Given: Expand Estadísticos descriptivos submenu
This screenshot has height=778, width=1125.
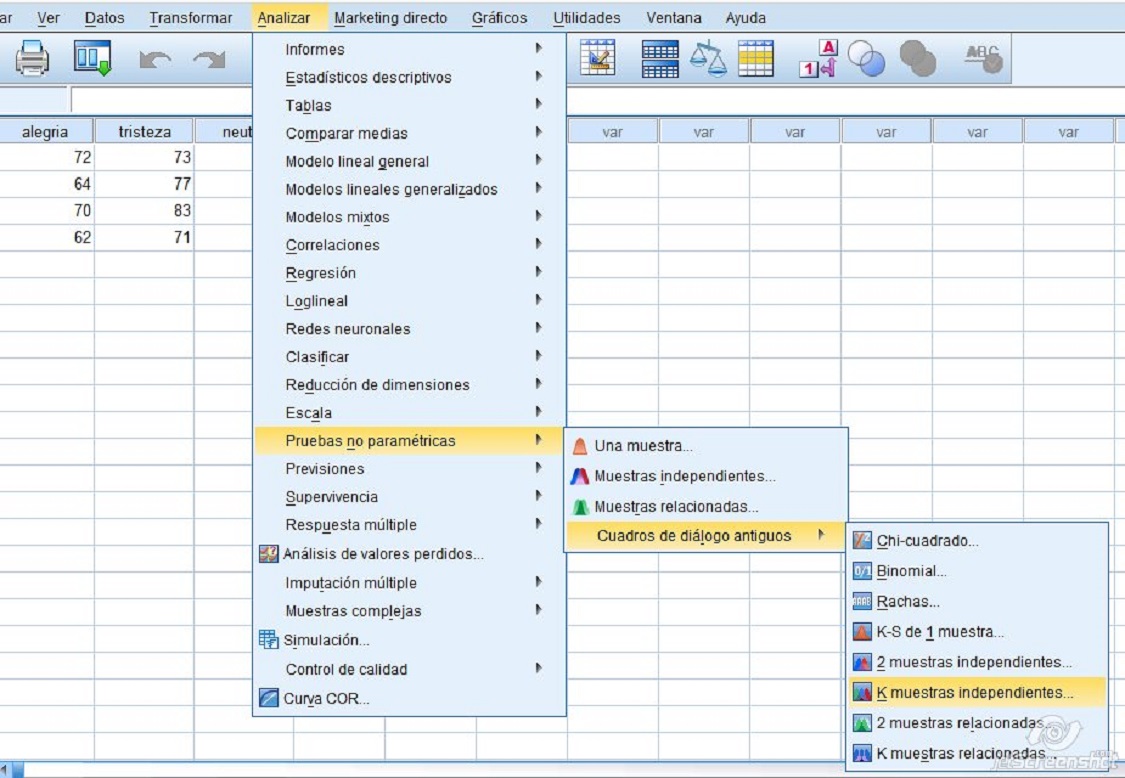Looking at the screenshot, I should pyautogui.click(x=409, y=77).
